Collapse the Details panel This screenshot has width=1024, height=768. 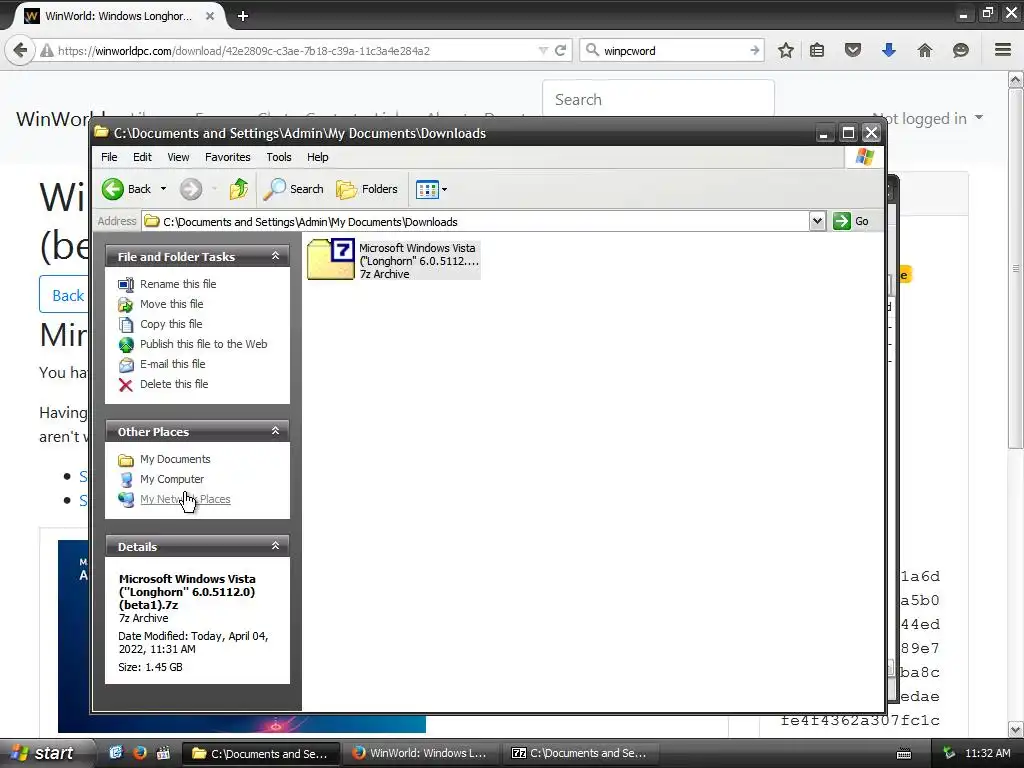[276, 546]
